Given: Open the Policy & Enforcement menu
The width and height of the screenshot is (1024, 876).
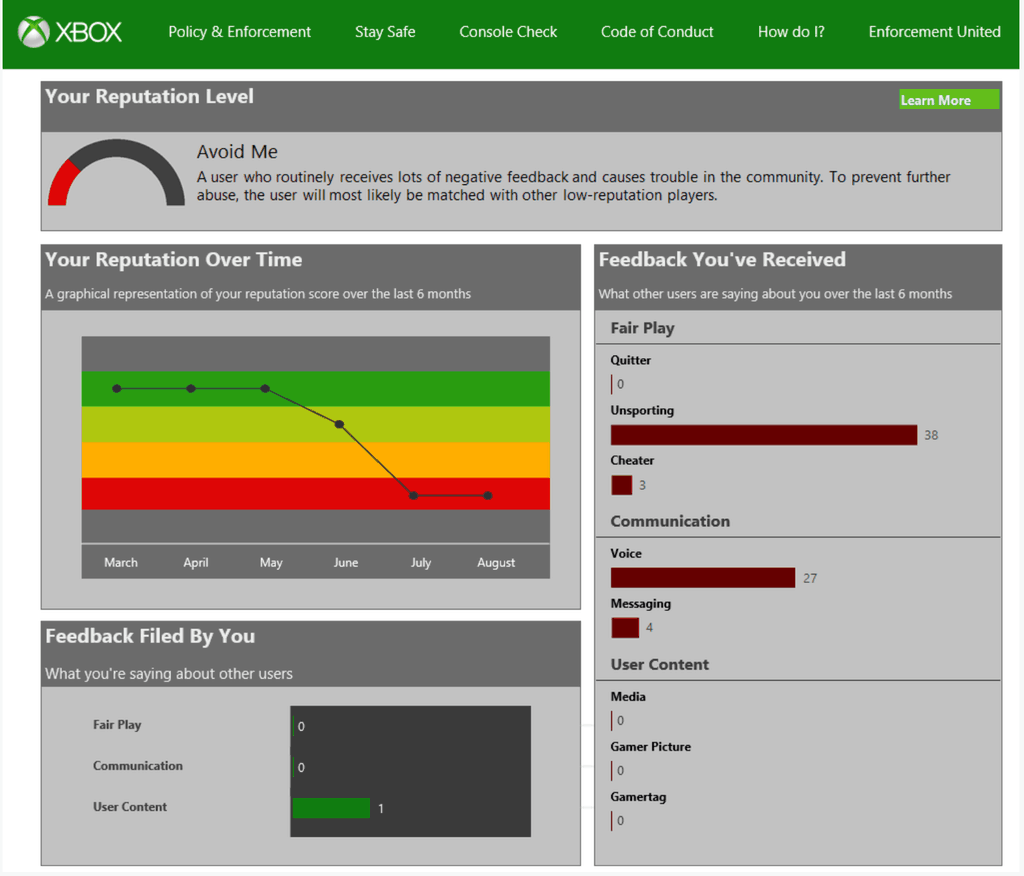Looking at the screenshot, I should coord(239,31).
